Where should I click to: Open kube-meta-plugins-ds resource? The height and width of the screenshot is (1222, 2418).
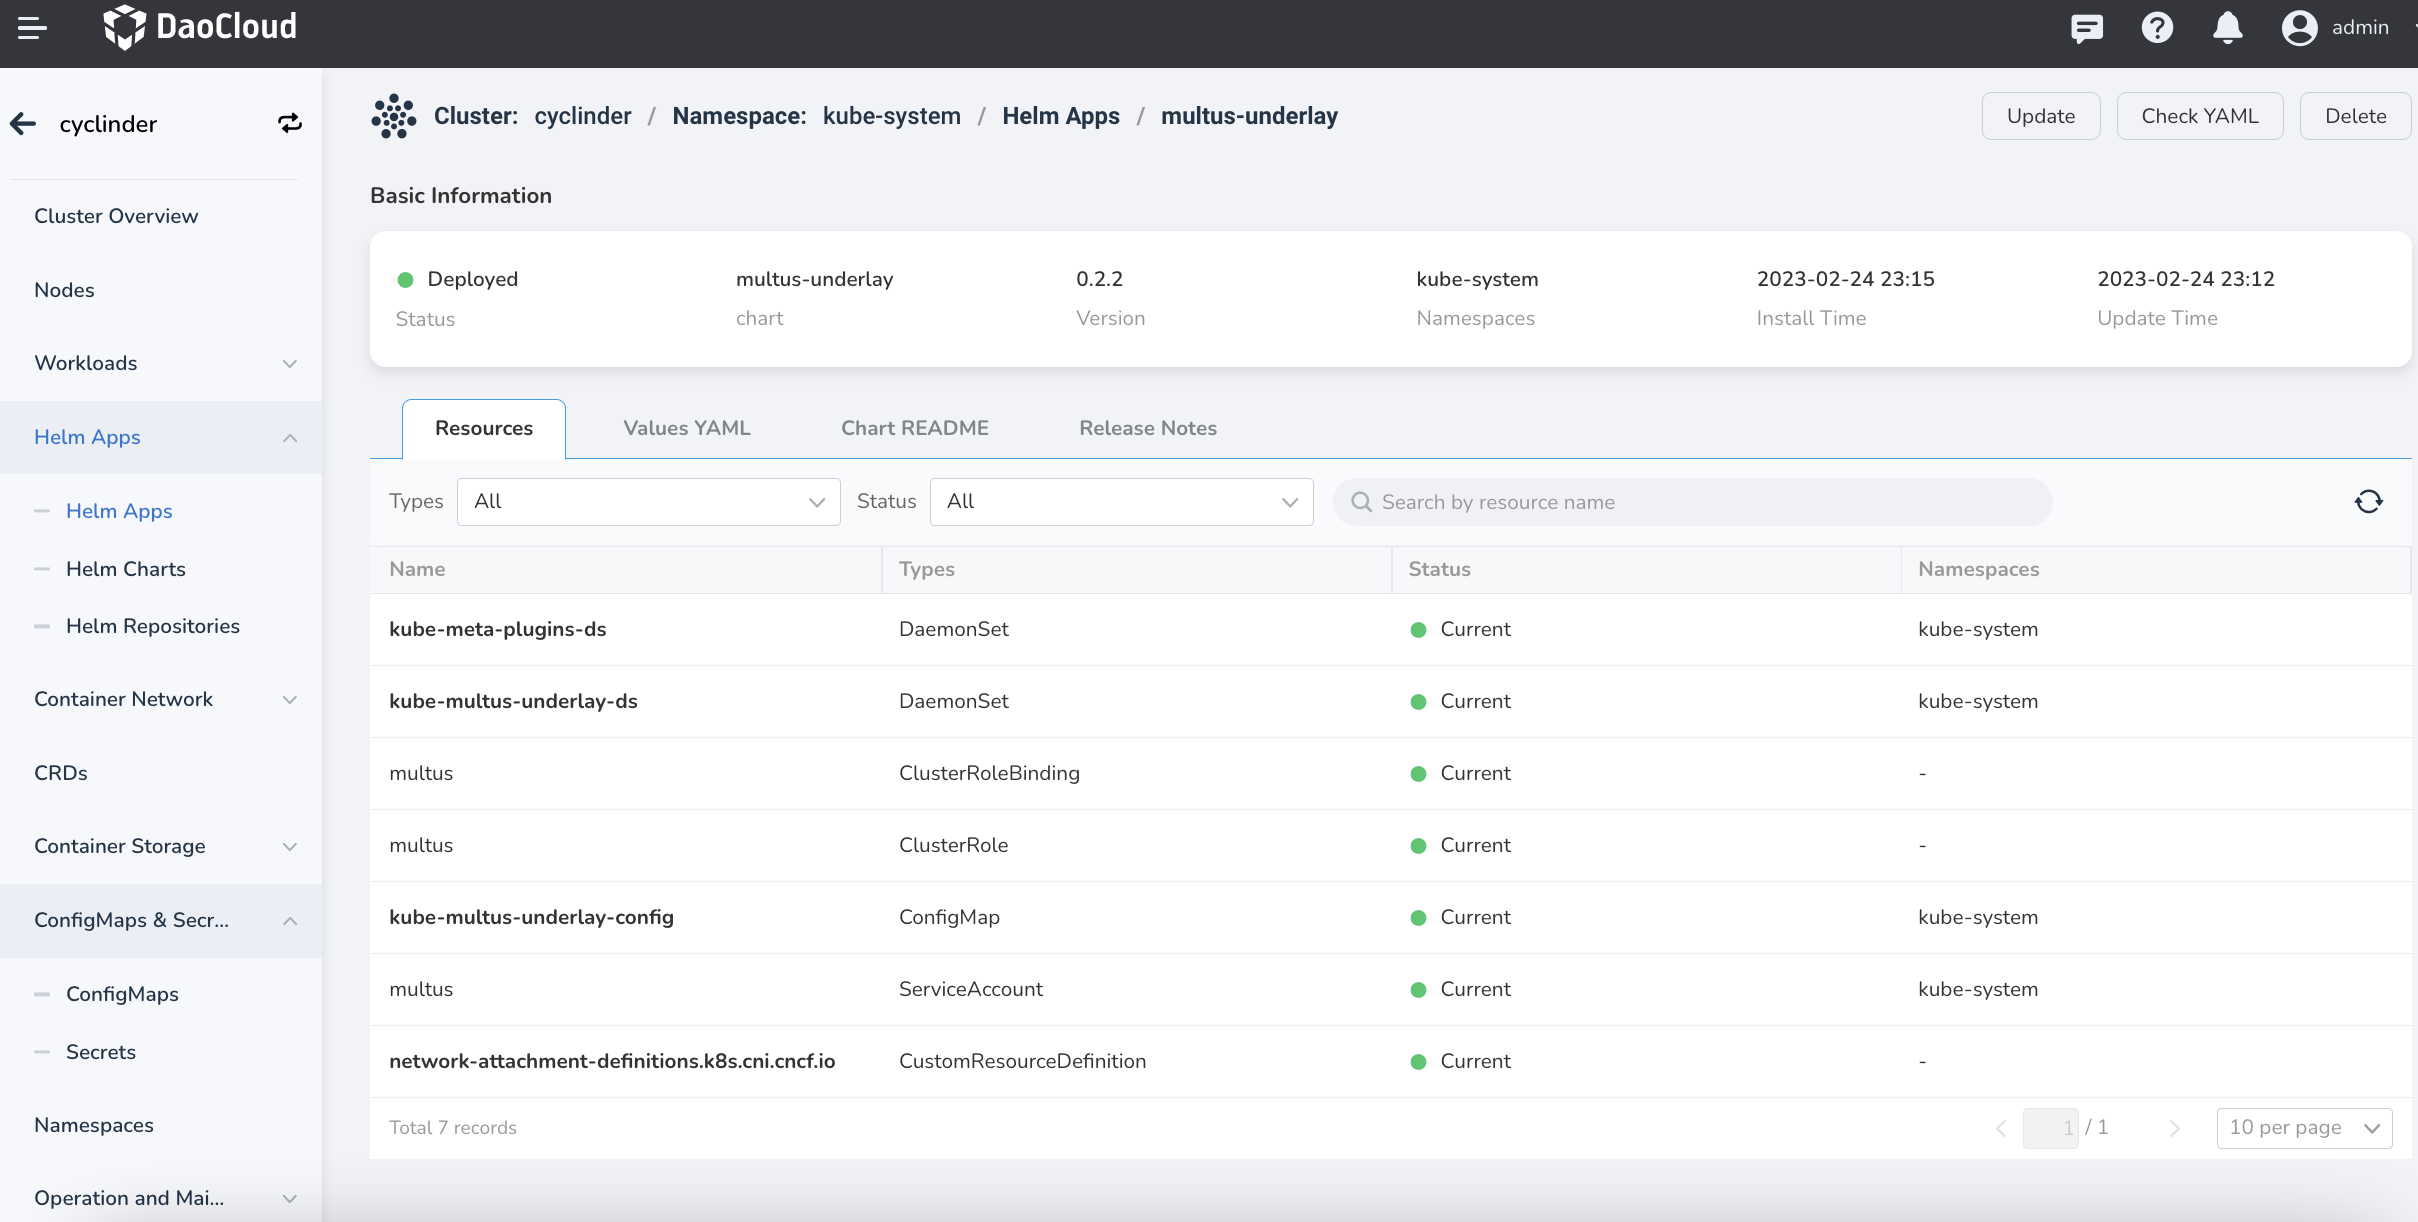pyautogui.click(x=498, y=629)
